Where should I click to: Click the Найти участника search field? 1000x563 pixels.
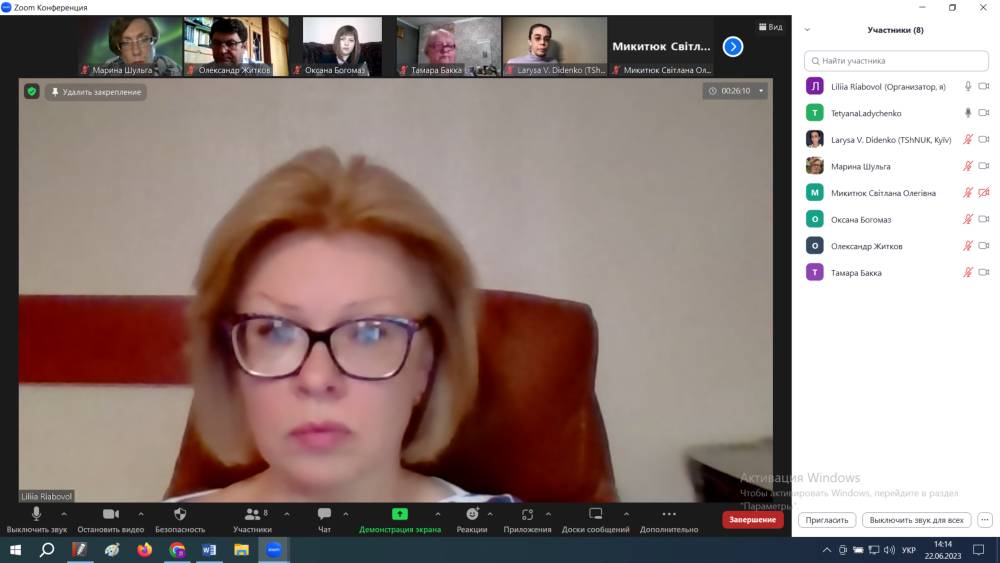click(x=896, y=61)
